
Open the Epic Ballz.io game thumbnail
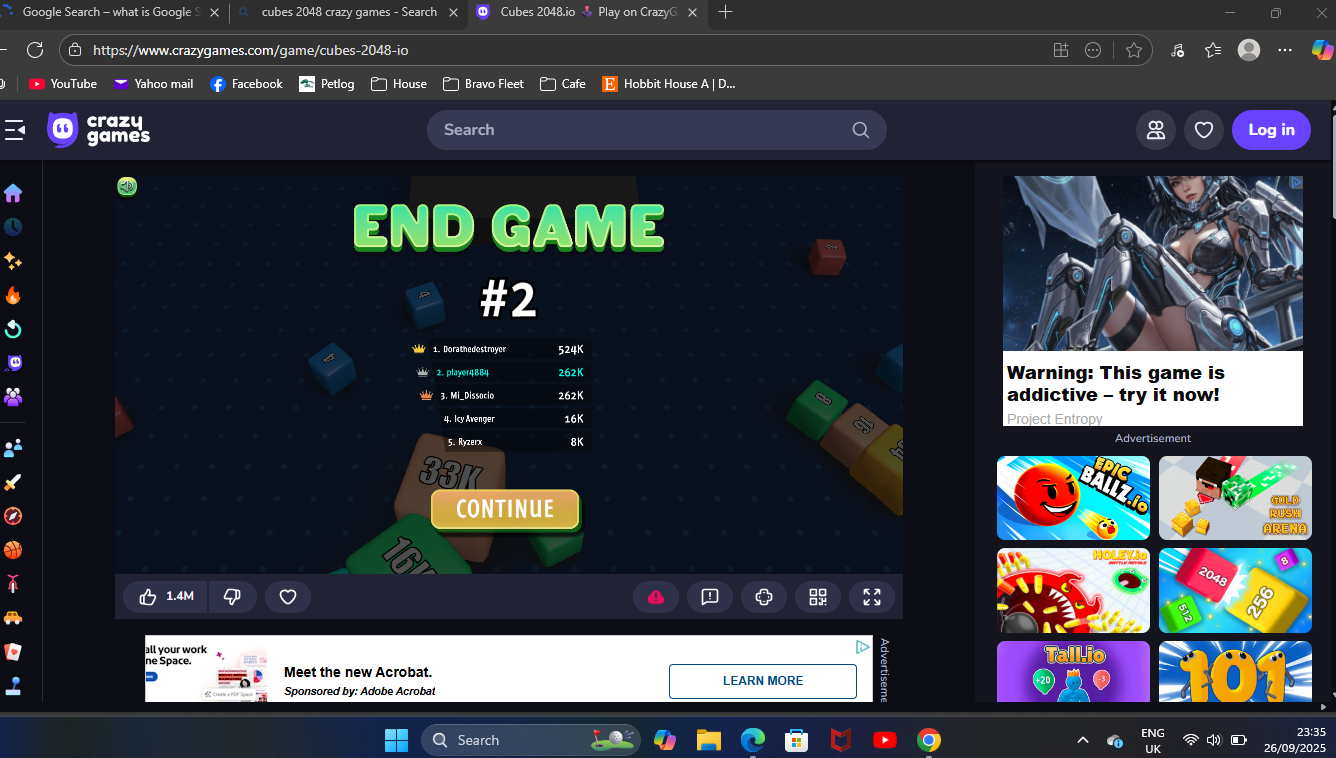pyautogui.click(x=1073, y=498)
